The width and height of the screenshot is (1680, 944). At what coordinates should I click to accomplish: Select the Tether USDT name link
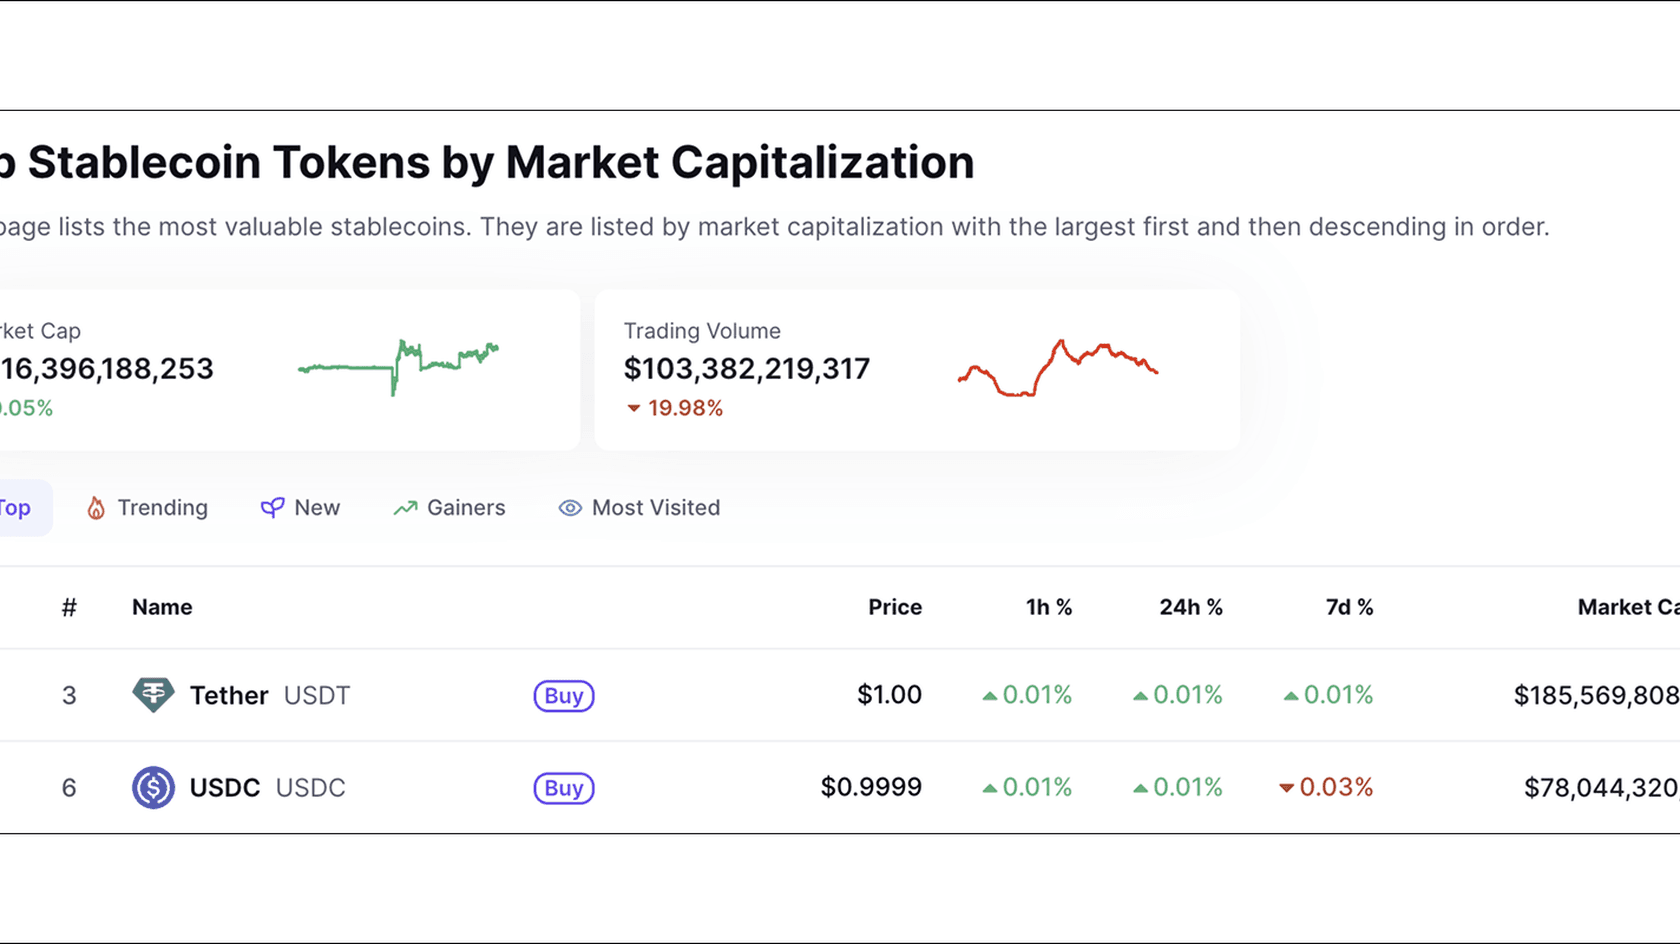click(x=228, y=695)
